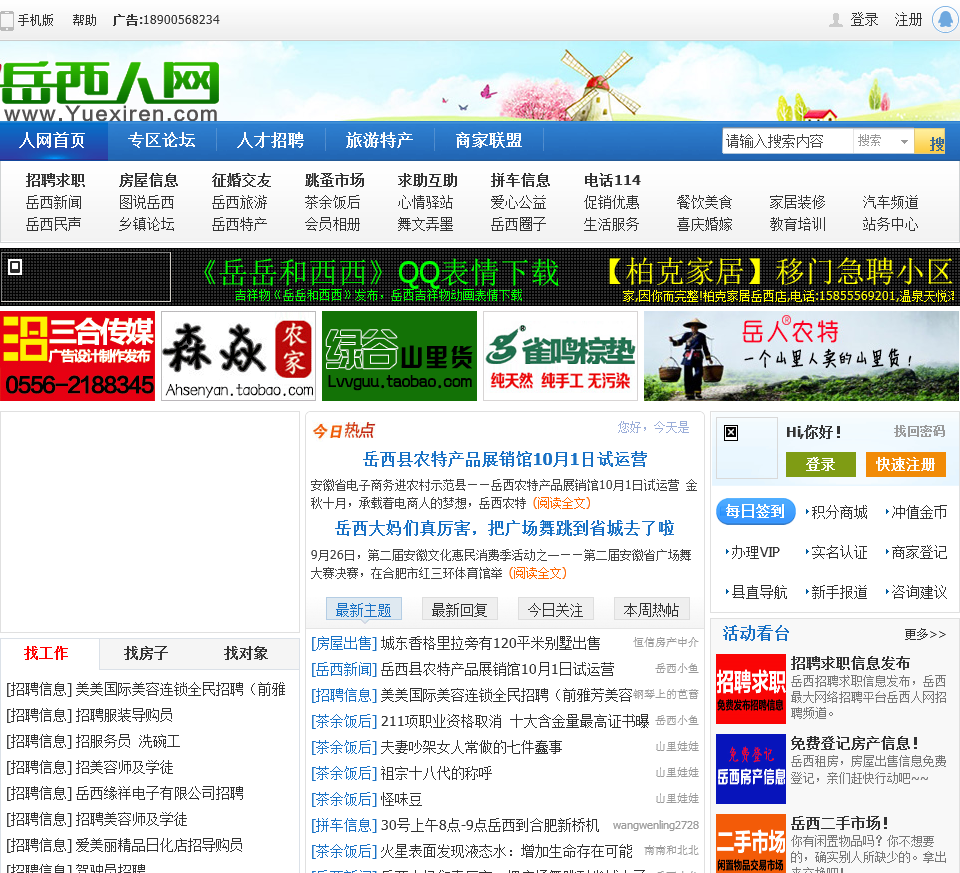
Task: Switch to the 找对象 tab
Action: click(x=246, y=653)
